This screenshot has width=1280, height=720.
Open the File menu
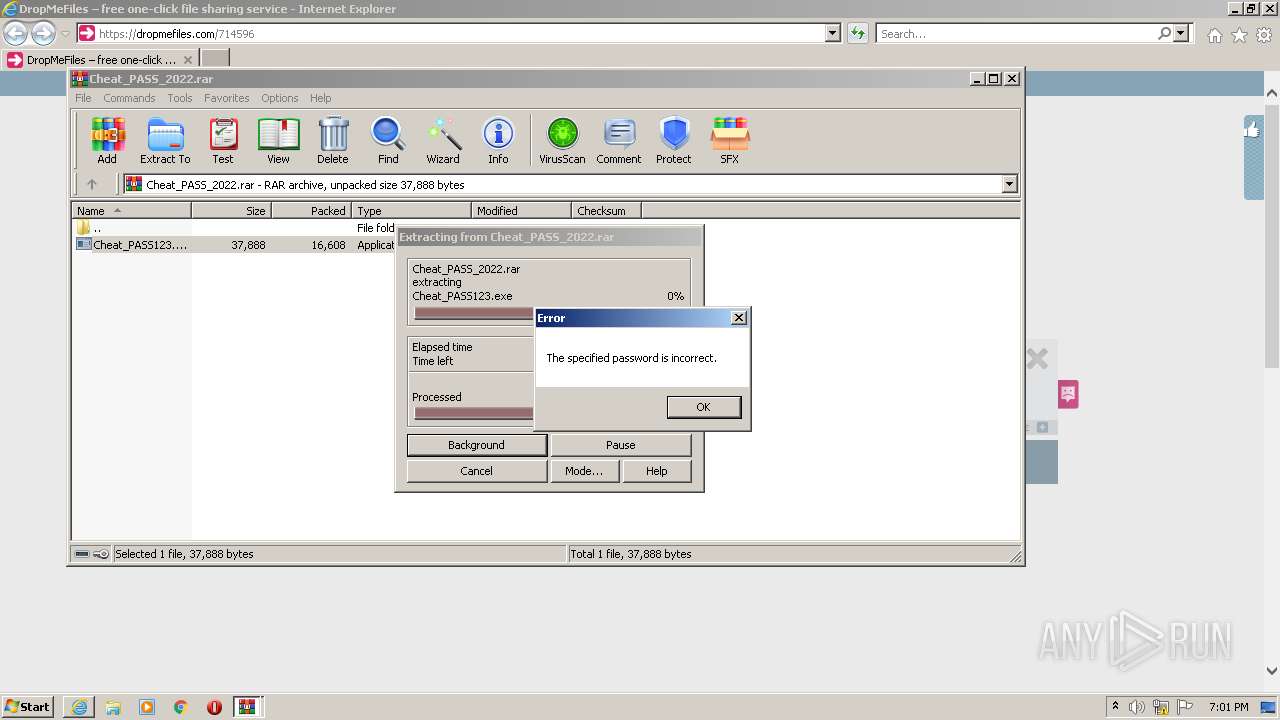click(83, 98)
